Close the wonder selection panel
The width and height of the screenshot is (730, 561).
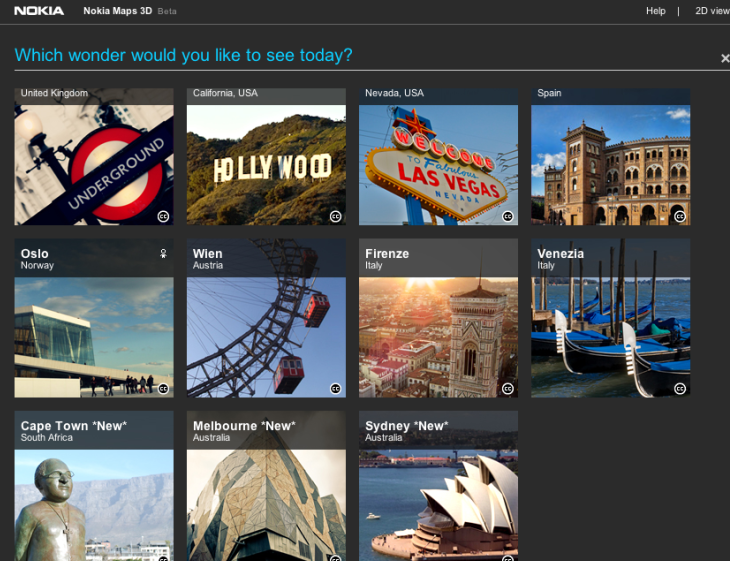tap(725, 58)
